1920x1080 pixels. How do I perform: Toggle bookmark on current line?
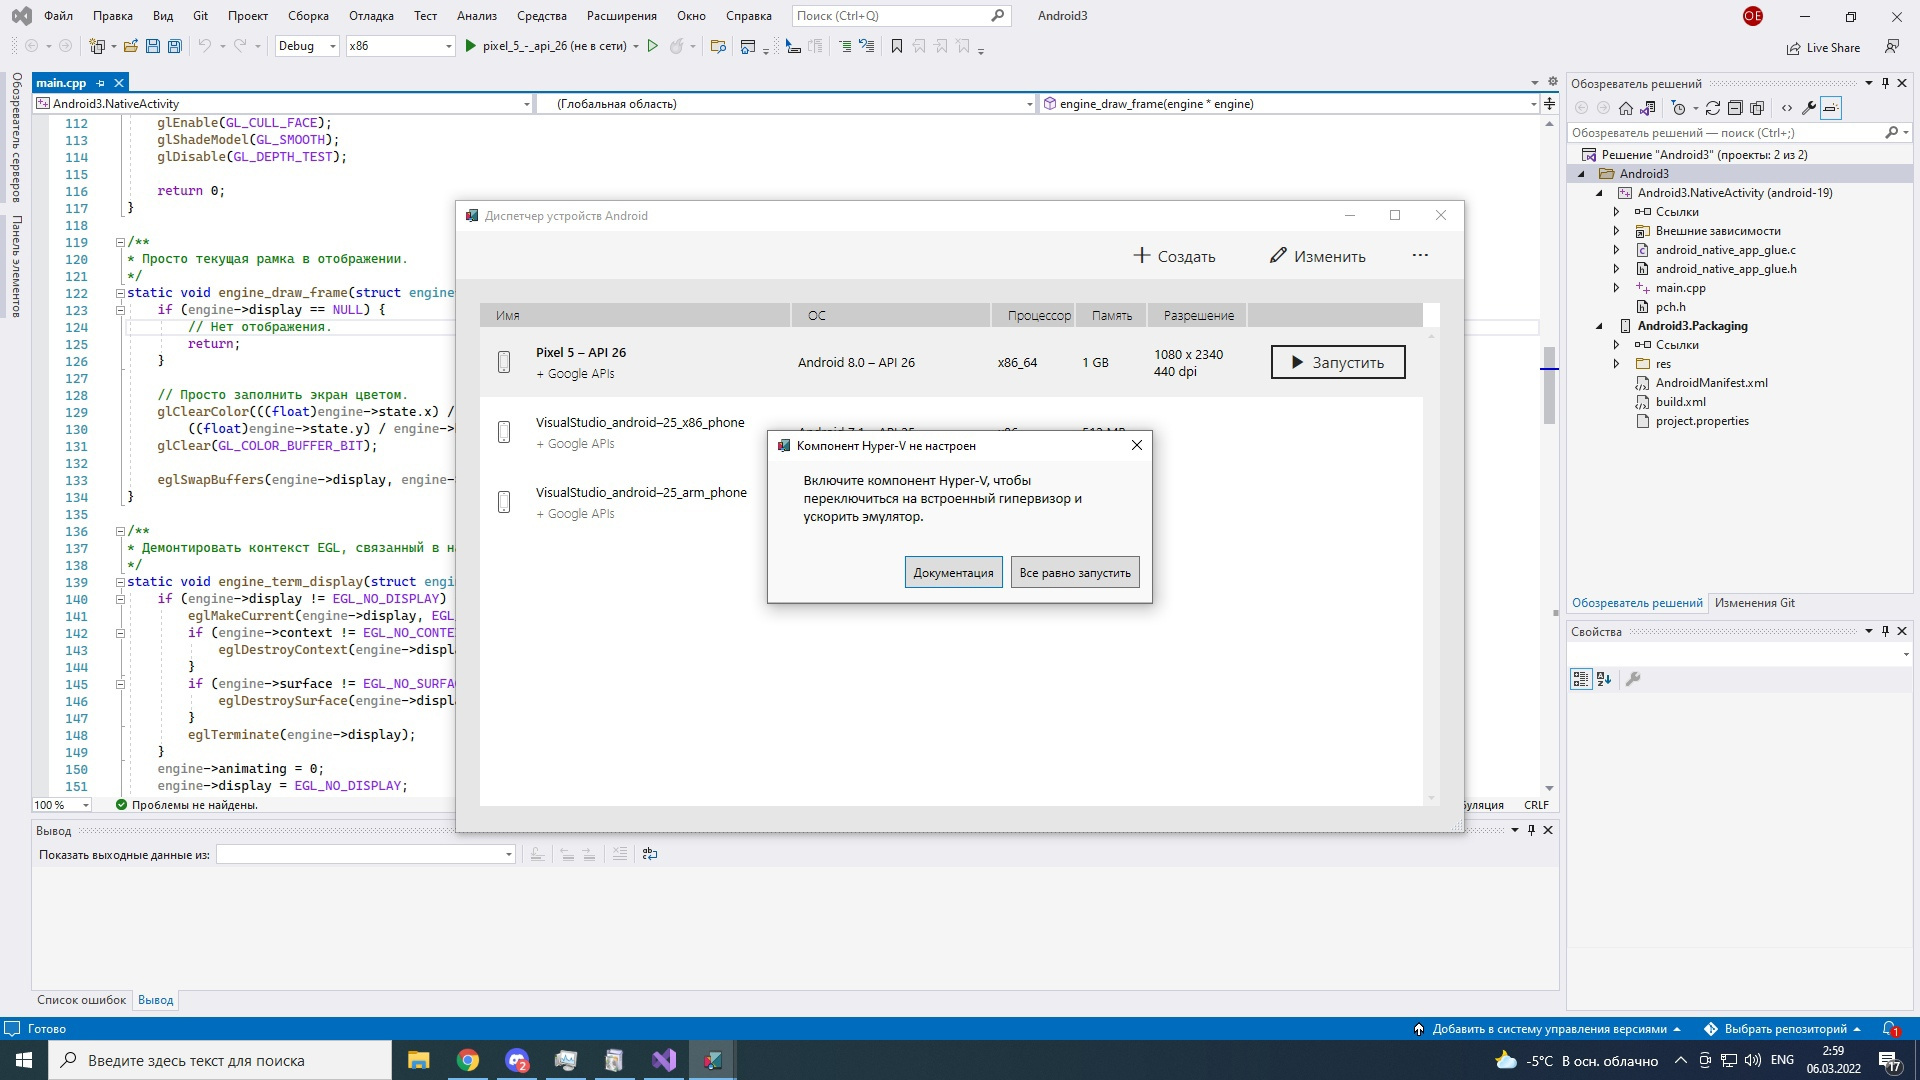click(x=896, y=46)
